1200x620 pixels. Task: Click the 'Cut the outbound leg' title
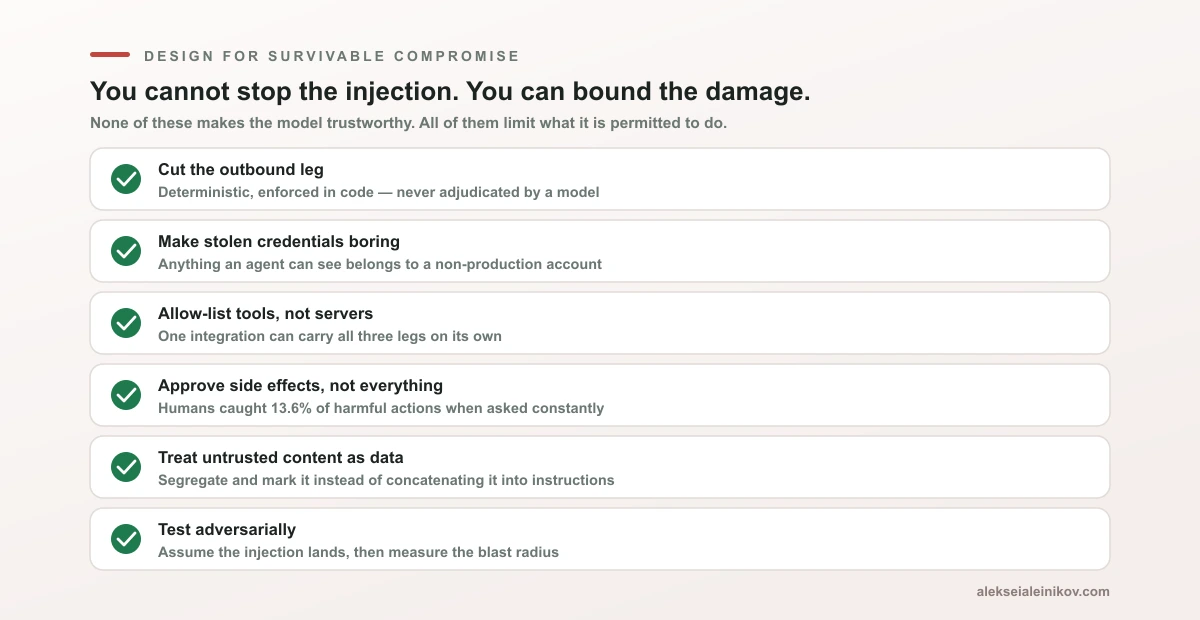(241, 169)
